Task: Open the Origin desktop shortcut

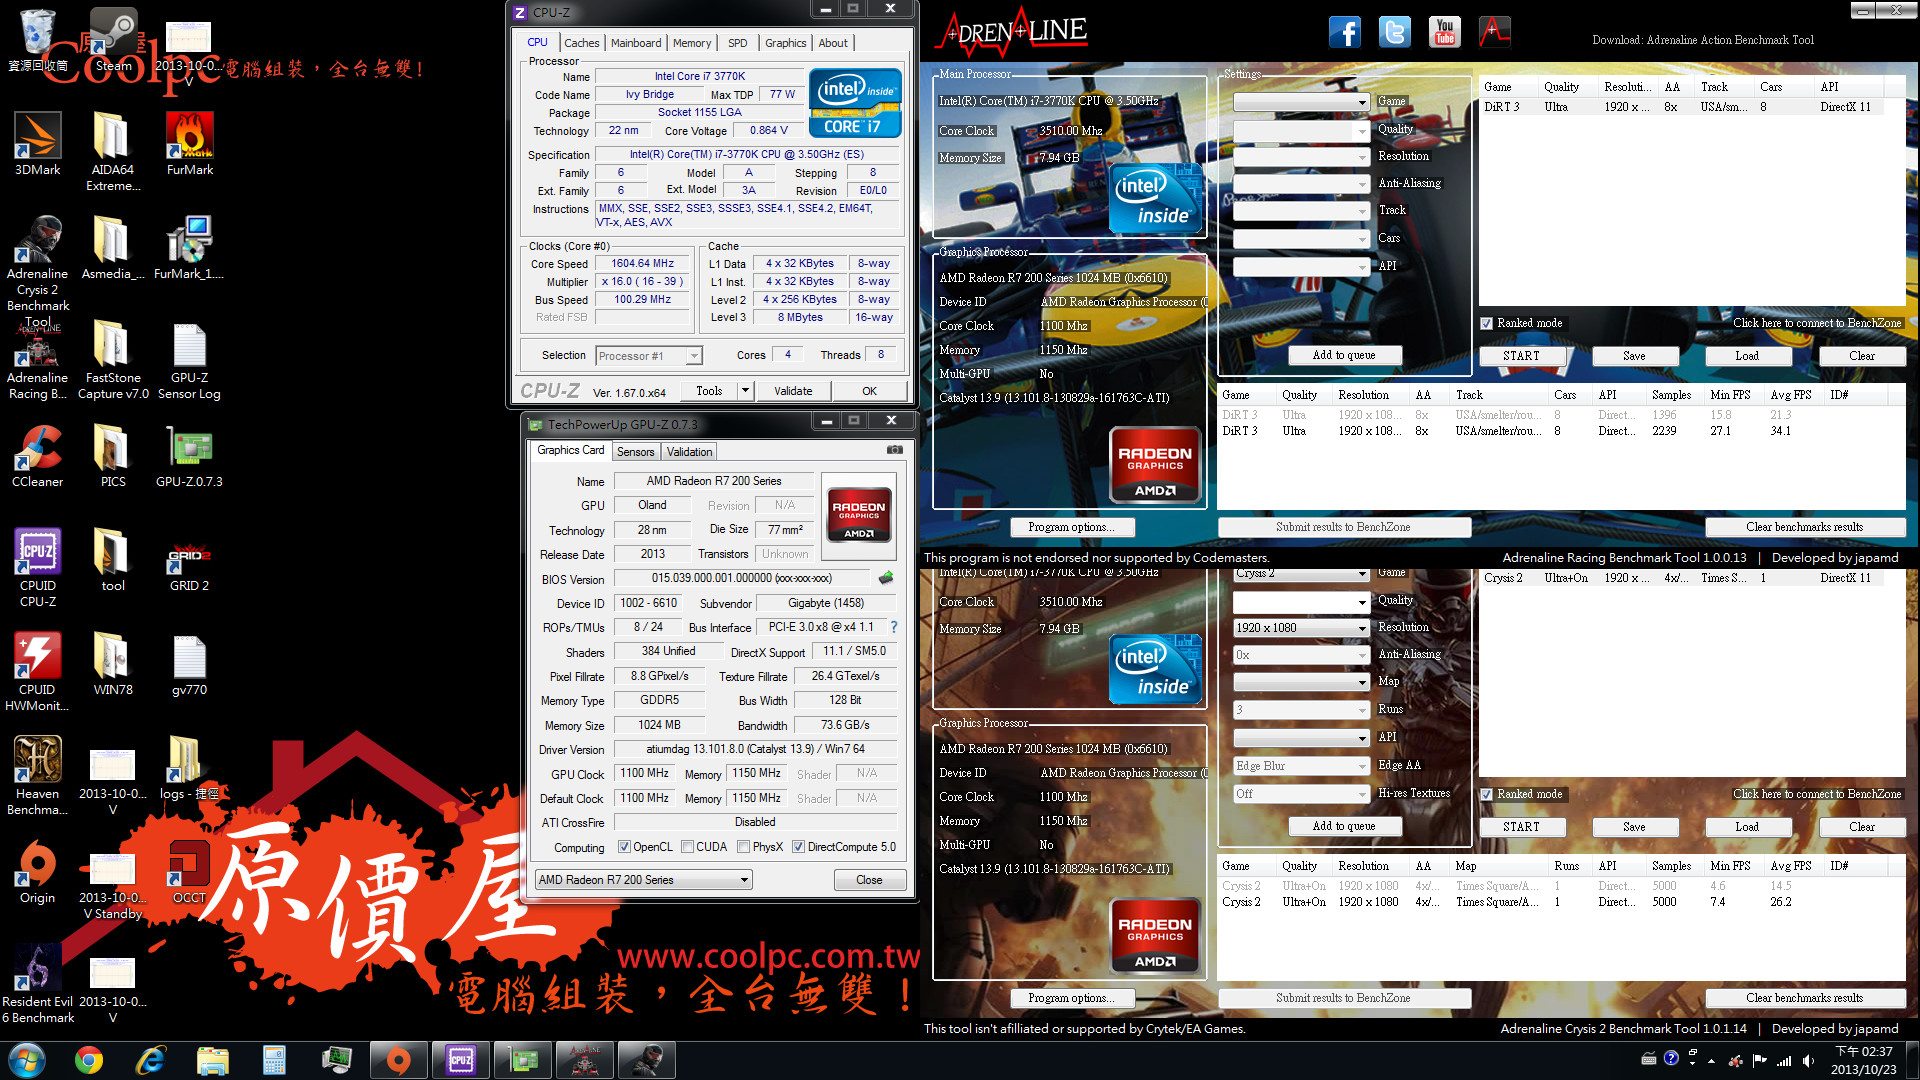Action: 37,871
